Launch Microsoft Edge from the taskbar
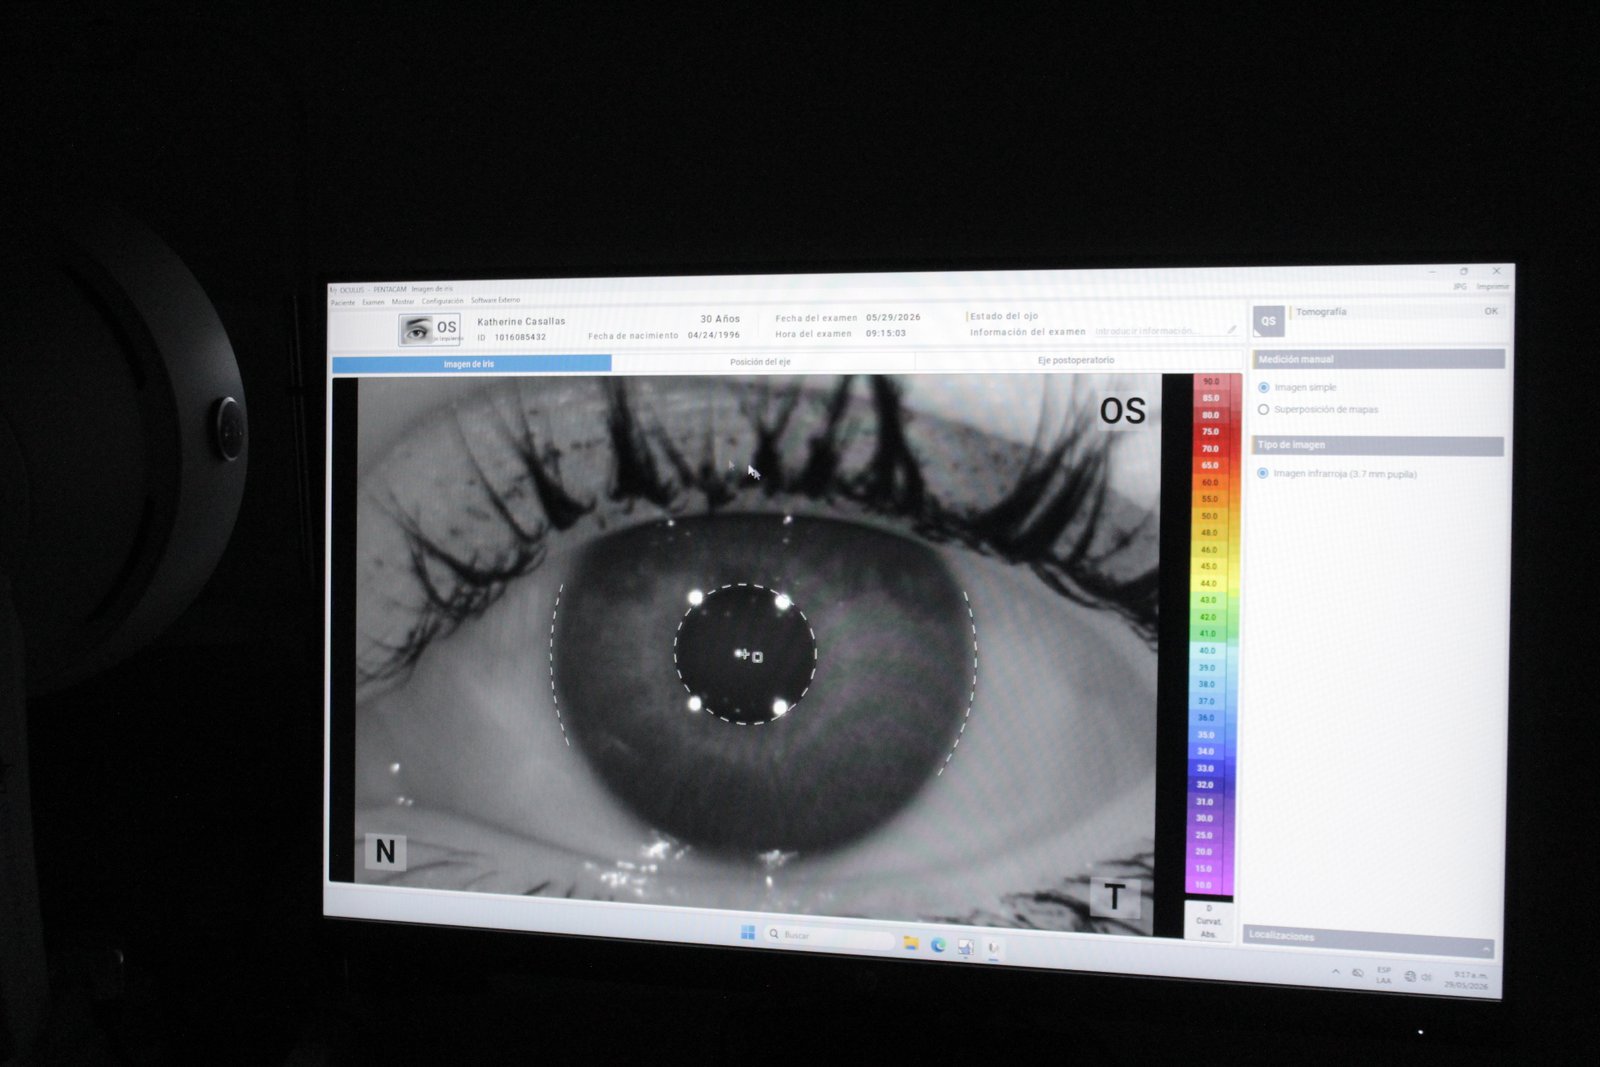1600x1067 pixels. 938,945
